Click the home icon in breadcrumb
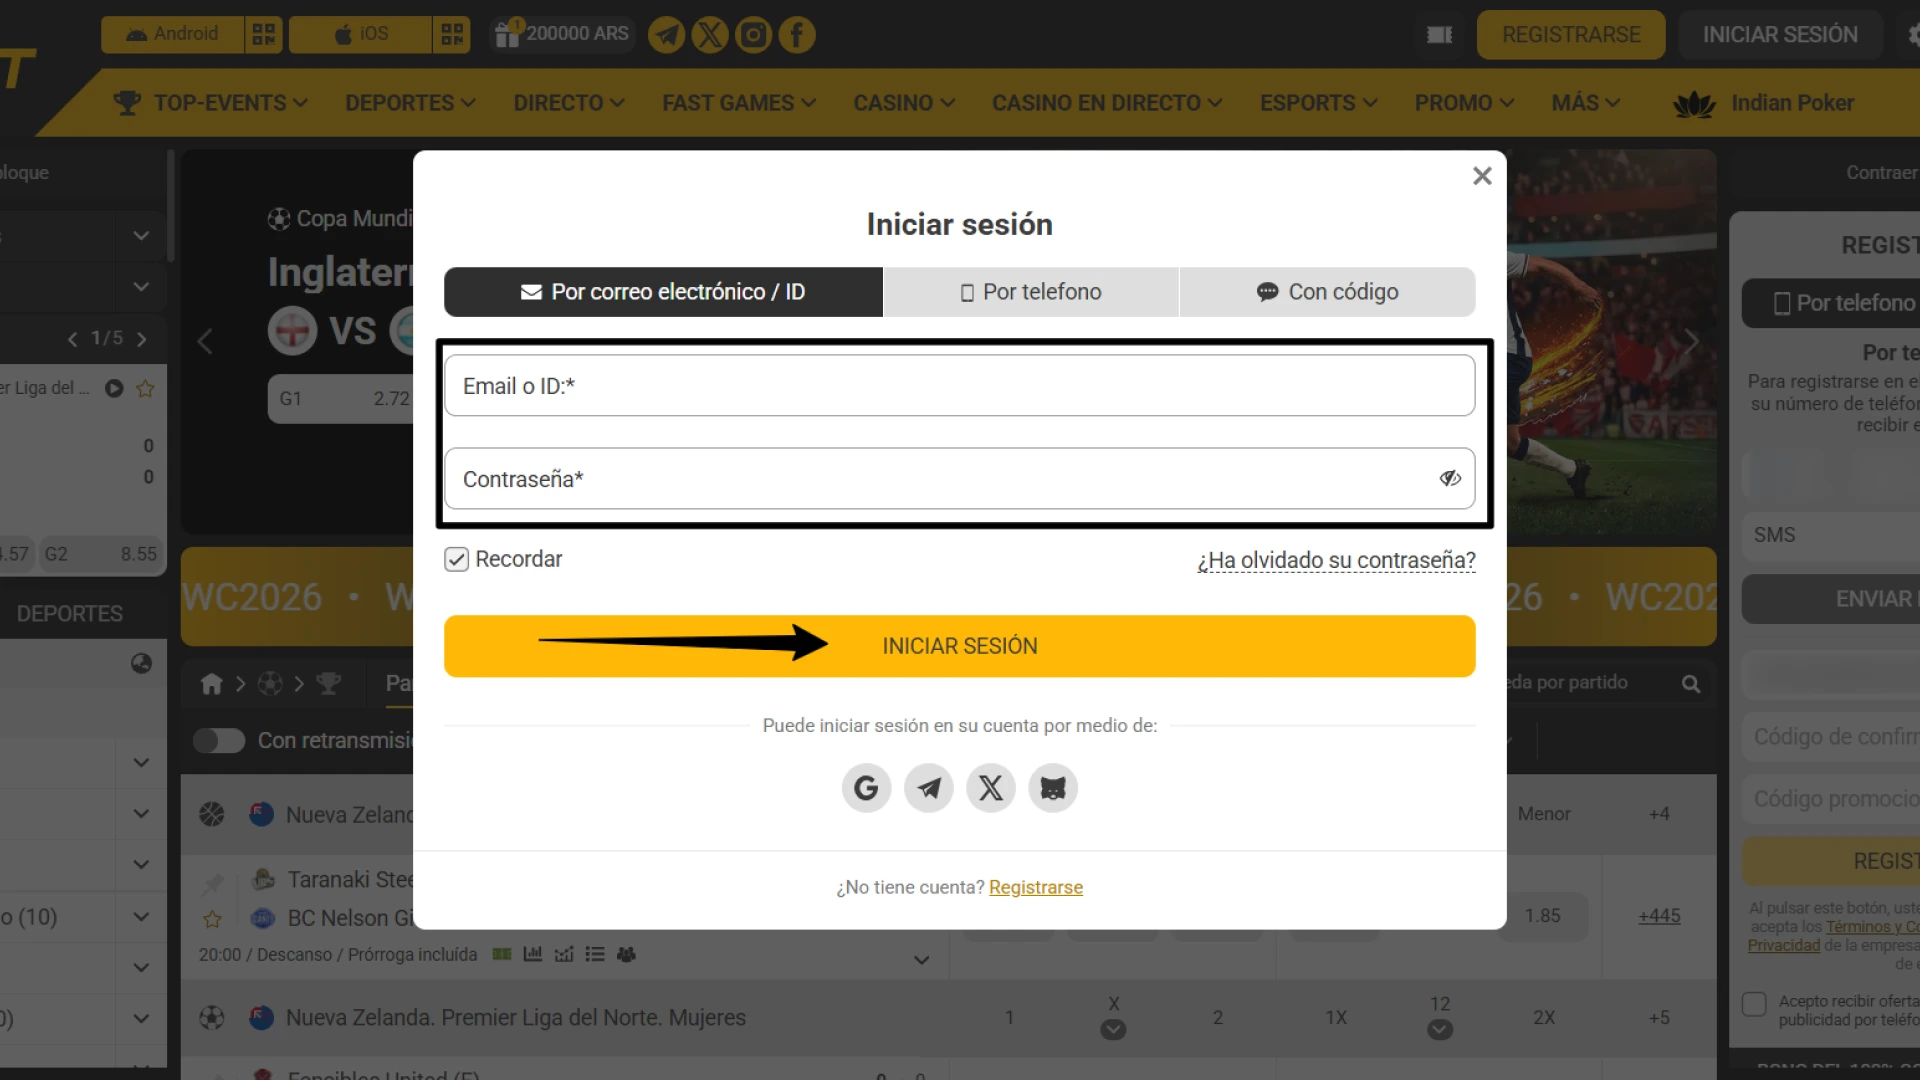The width and height of the screenshot is (1920, 1080). point(211,684)
